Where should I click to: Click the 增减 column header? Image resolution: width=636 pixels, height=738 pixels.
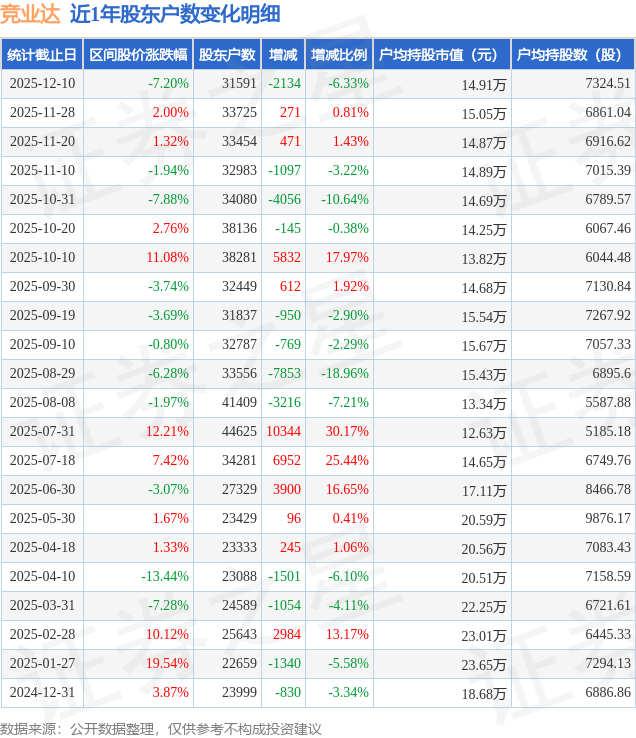point(283,55)
